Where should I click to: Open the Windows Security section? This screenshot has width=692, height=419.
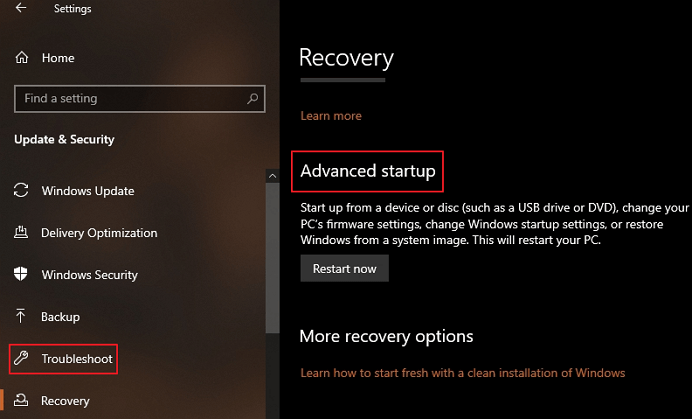click(90, 275)
